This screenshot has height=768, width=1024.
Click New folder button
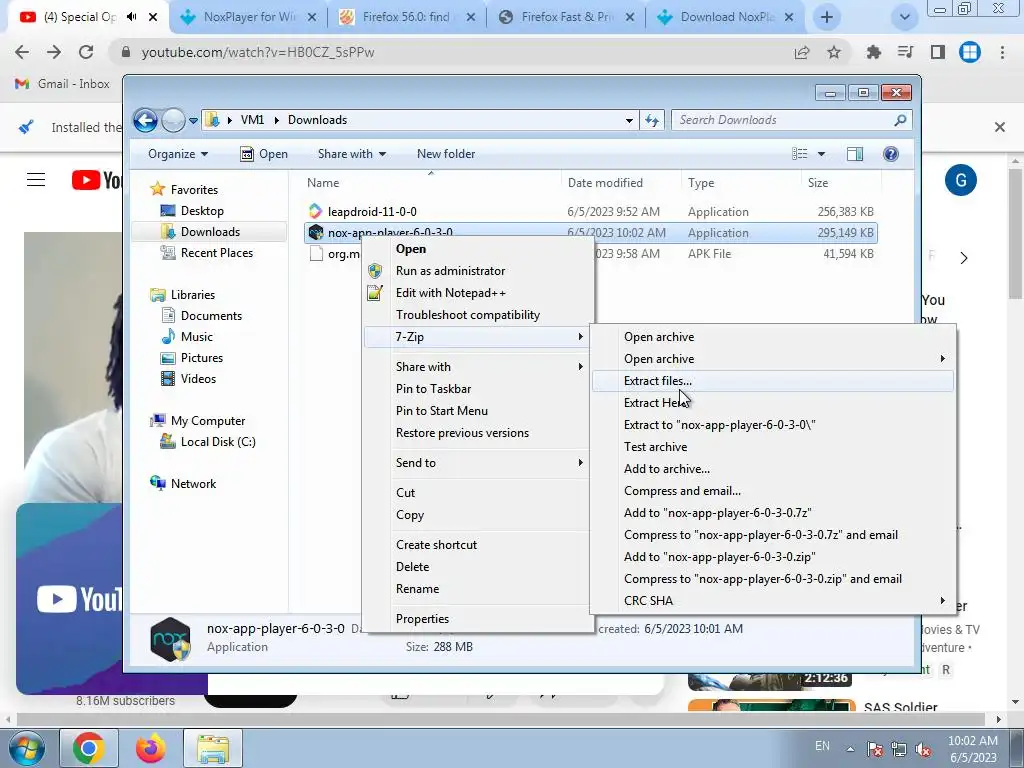[x=446, y=154]
